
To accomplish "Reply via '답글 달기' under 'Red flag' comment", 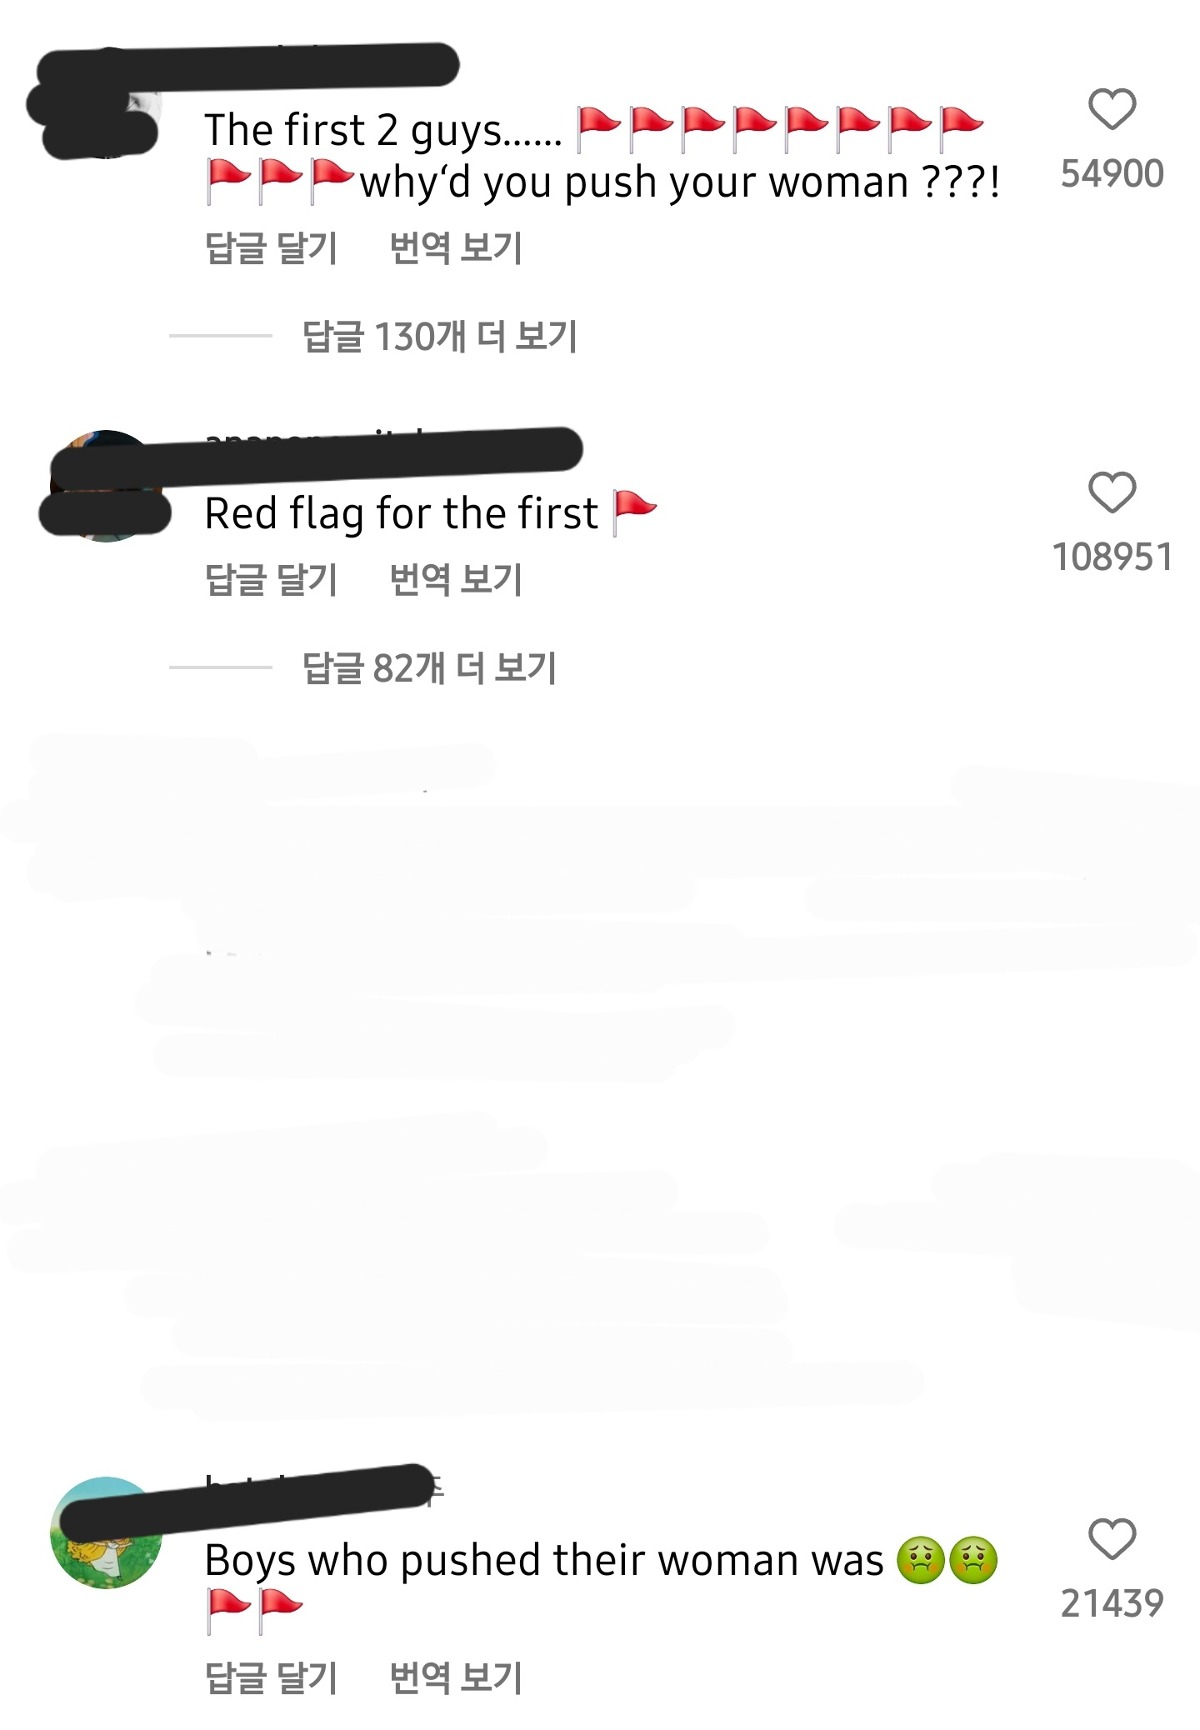I will [271, 579].
